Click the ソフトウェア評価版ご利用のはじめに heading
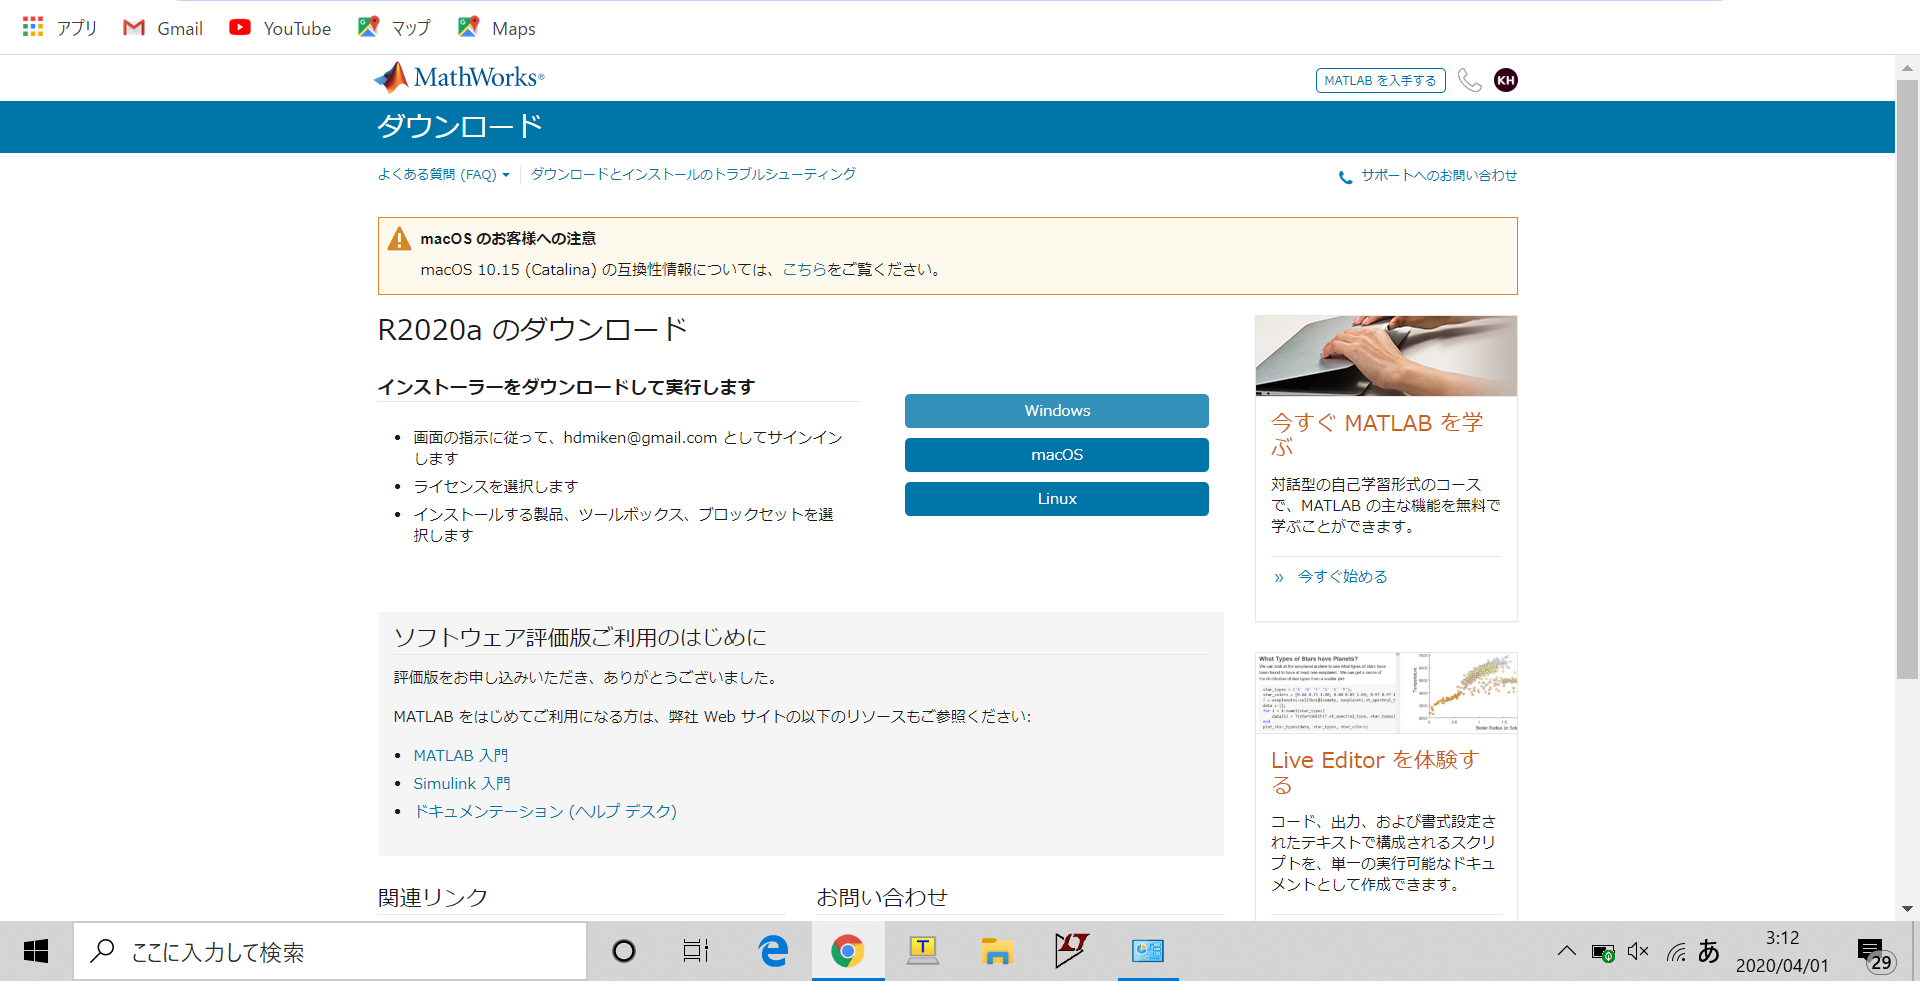Screen dimensions: 1920x981 pos(580,638)
